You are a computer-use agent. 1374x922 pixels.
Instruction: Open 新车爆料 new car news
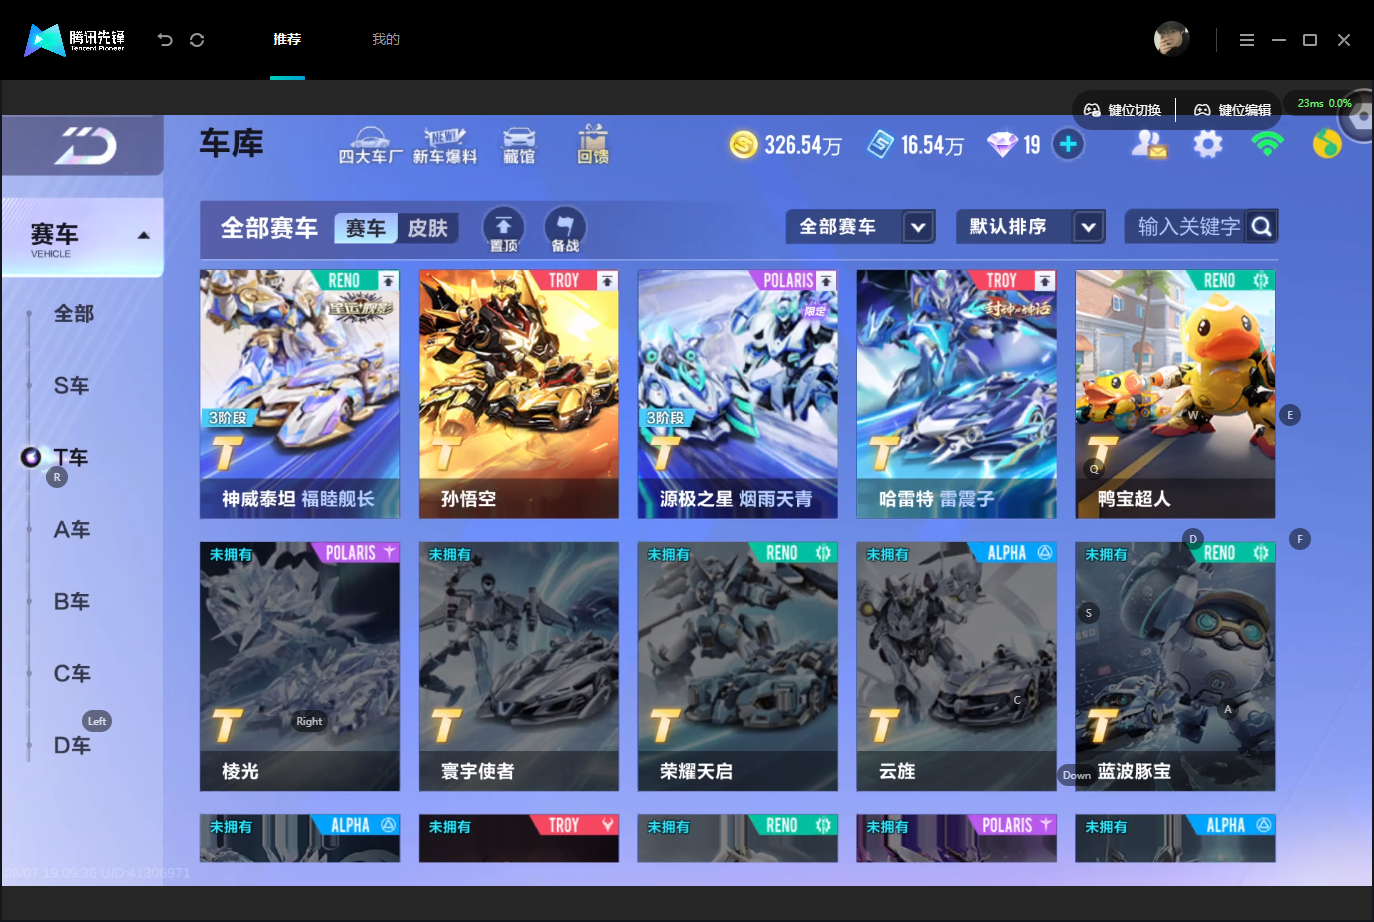pos(445,145)
